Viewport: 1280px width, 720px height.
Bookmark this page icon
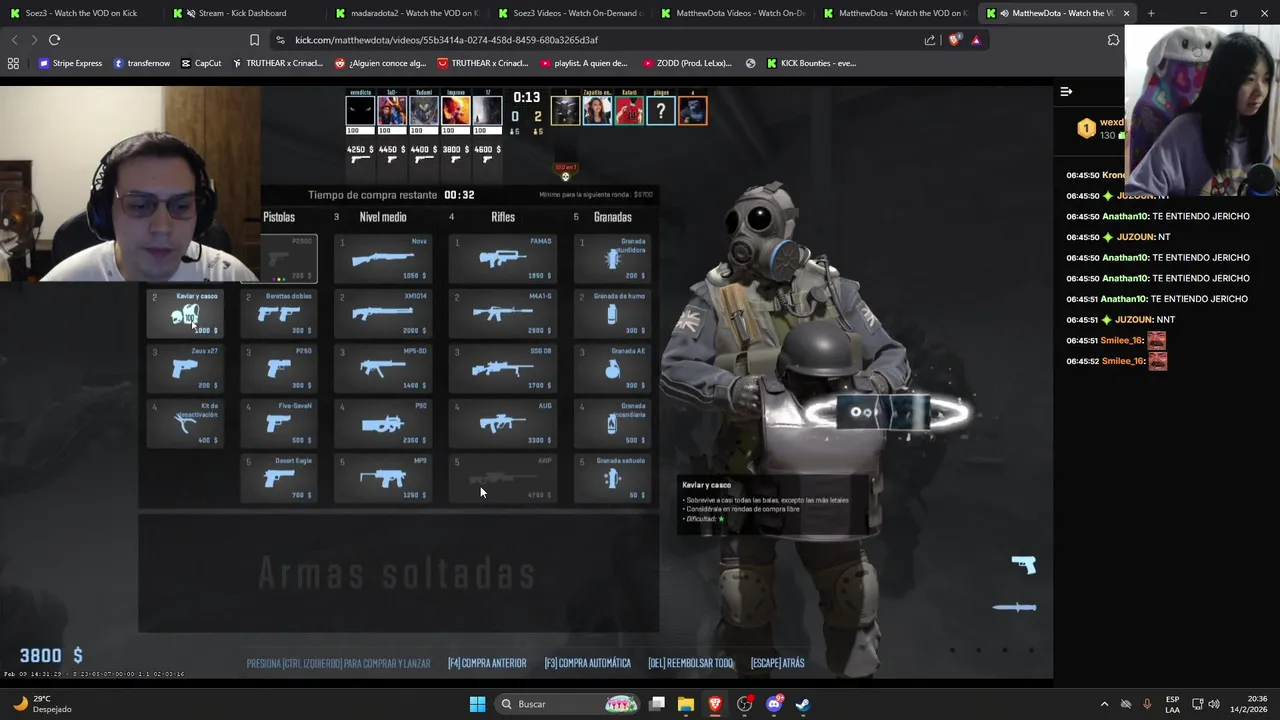pos(254,40)
